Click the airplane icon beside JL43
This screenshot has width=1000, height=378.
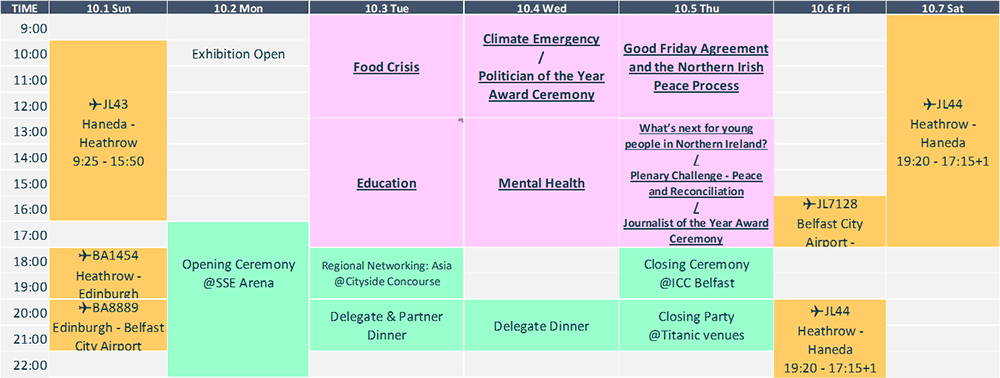pyautogui.click(x=96, y=104)
